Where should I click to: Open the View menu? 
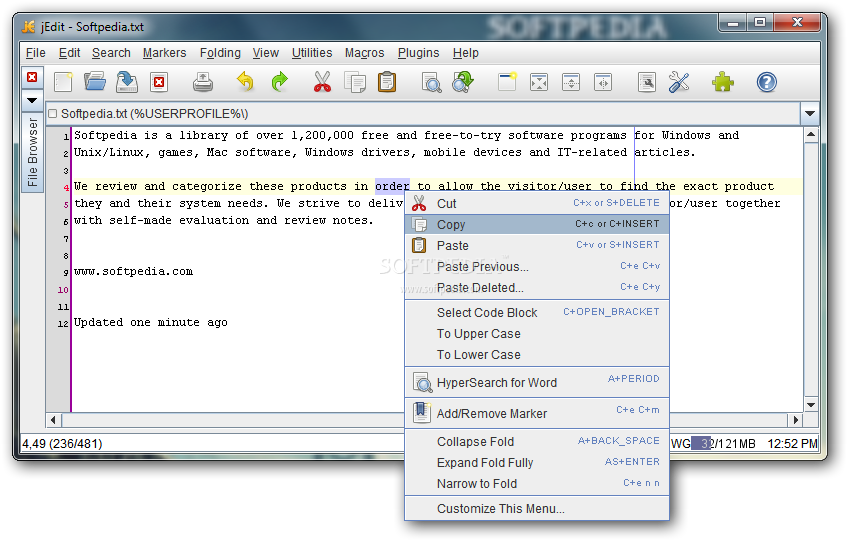coord(266,53)
